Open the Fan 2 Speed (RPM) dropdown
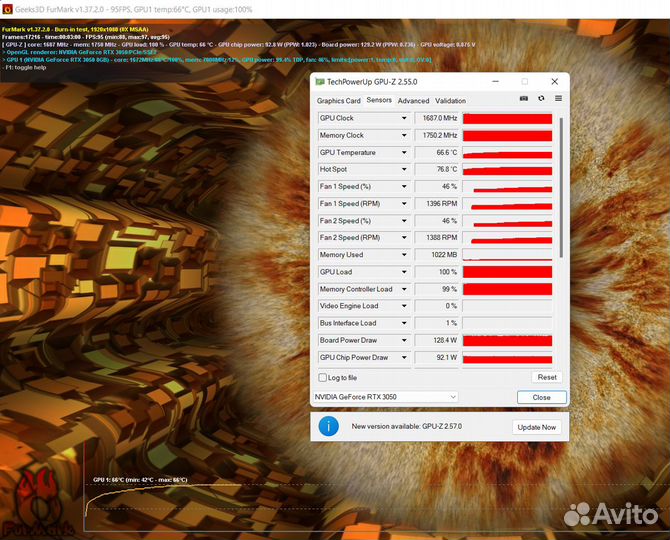Image resolution: width=670 pixels, height=540 pixels. (404, 238)
